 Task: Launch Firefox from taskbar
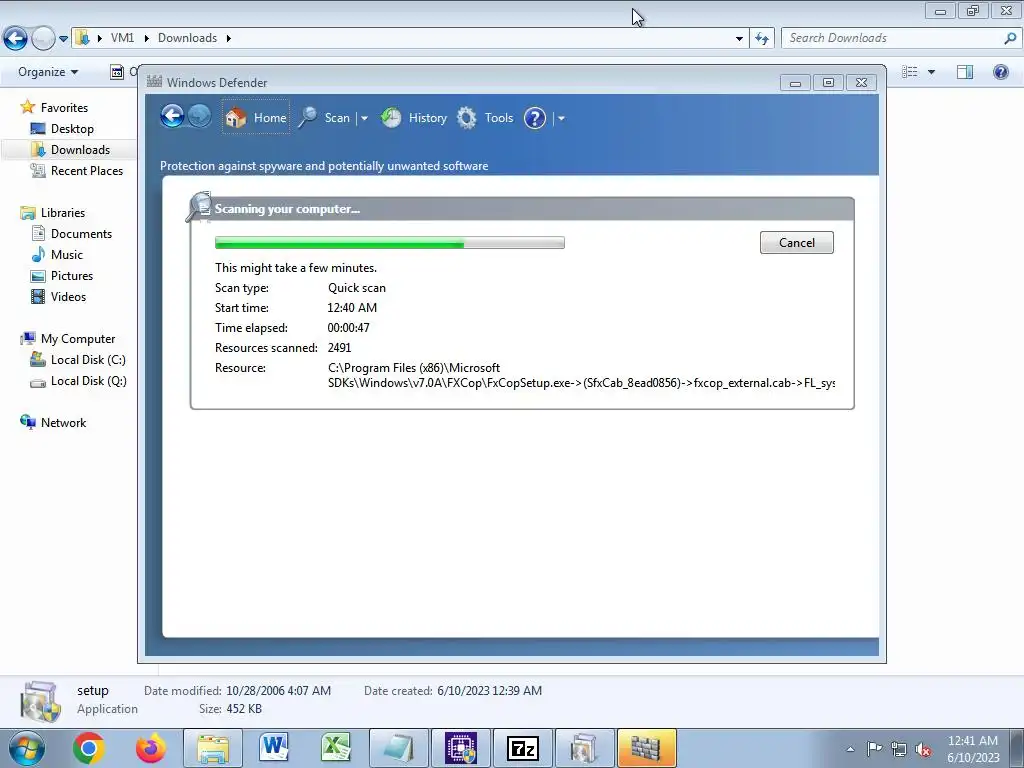[151, 748]
